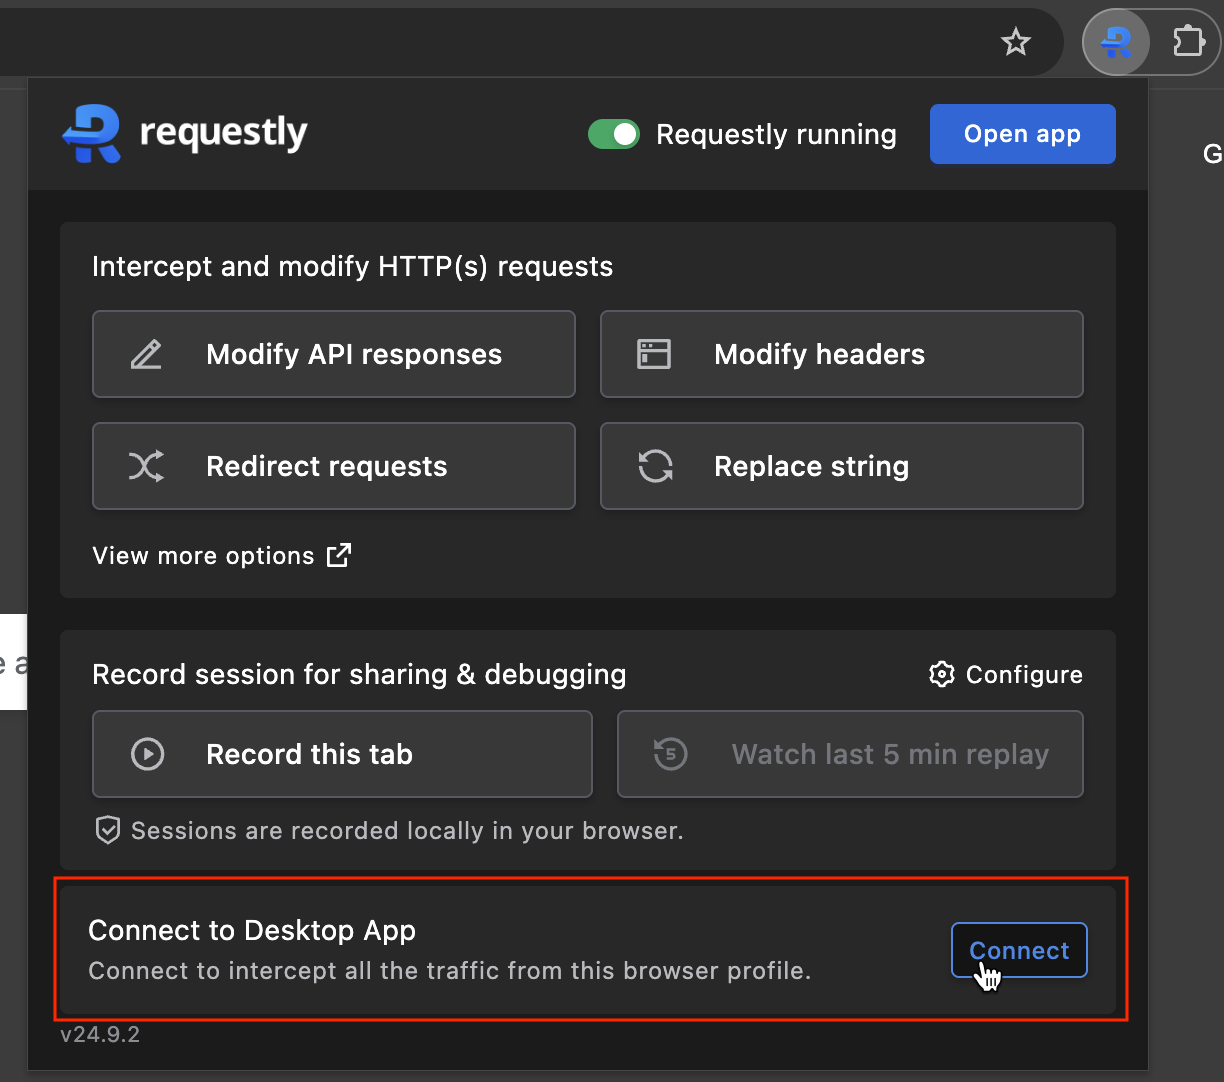Click the refresh icon for Replace string
The height and width of the screenshot is (1082, 1224).
click(656, 466)
